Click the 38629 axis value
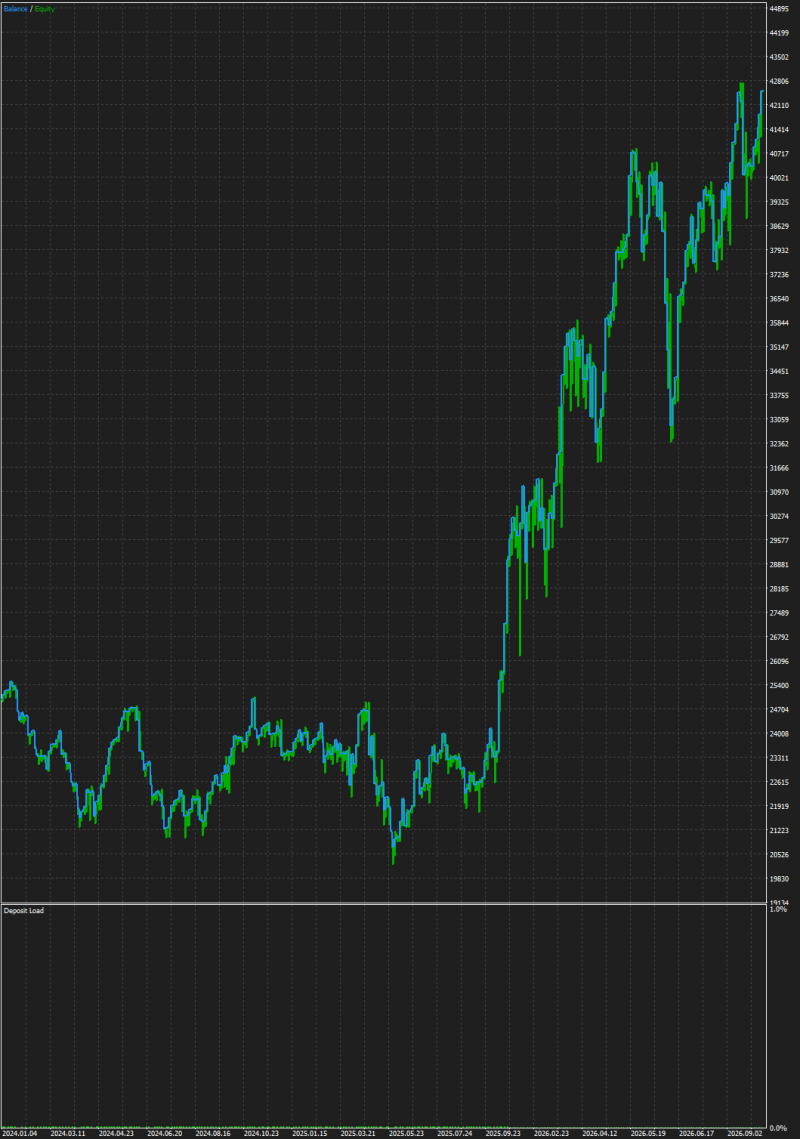The image size is (800, 1139). (779, 226)
